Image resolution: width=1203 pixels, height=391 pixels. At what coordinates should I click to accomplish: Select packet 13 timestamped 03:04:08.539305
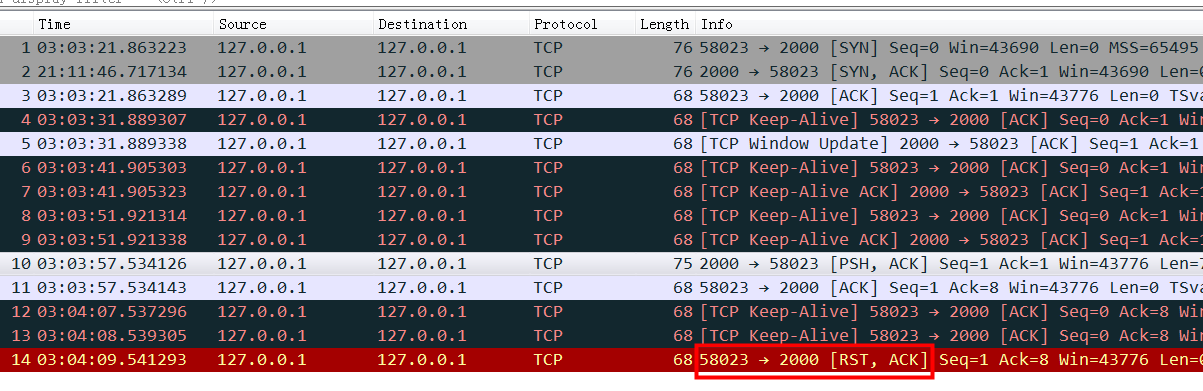tap(601, 336)
